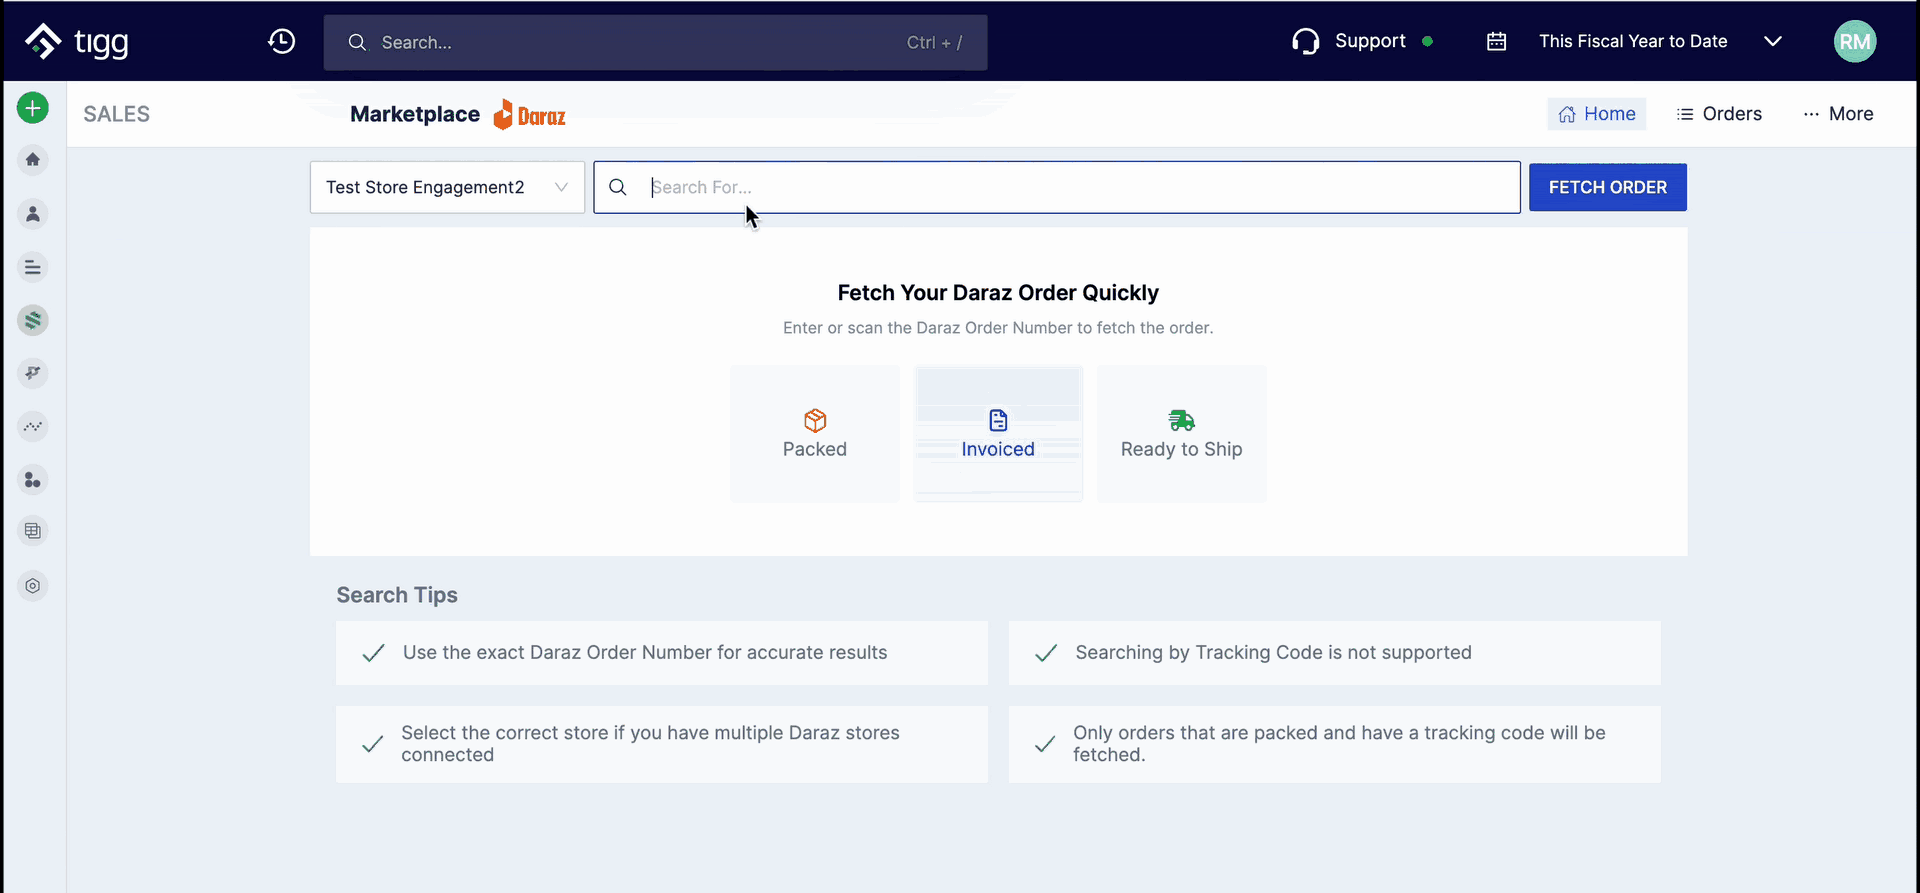Open the sidebar person contacts icon
The width and height of the screenshot is (1920, 893).
click(x=33, y=214)
